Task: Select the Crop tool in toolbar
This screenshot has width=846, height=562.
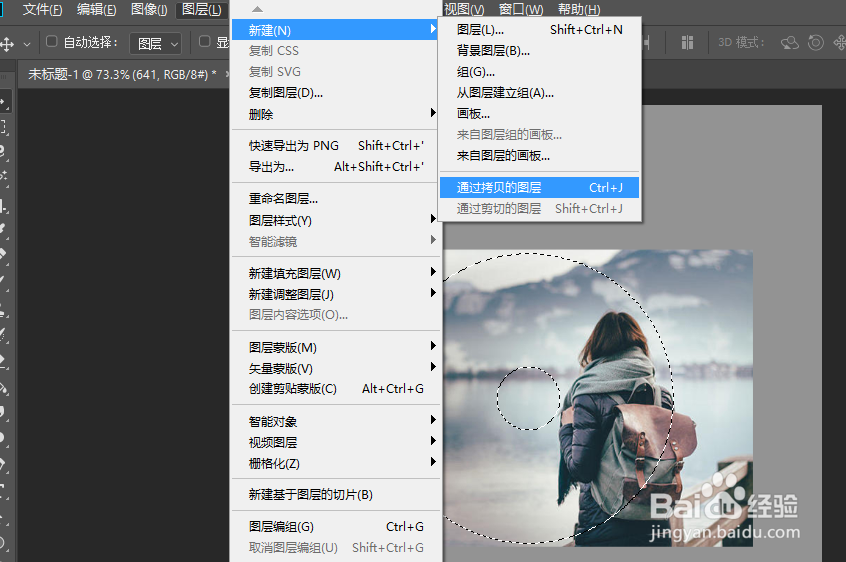Action: [4, 205]
